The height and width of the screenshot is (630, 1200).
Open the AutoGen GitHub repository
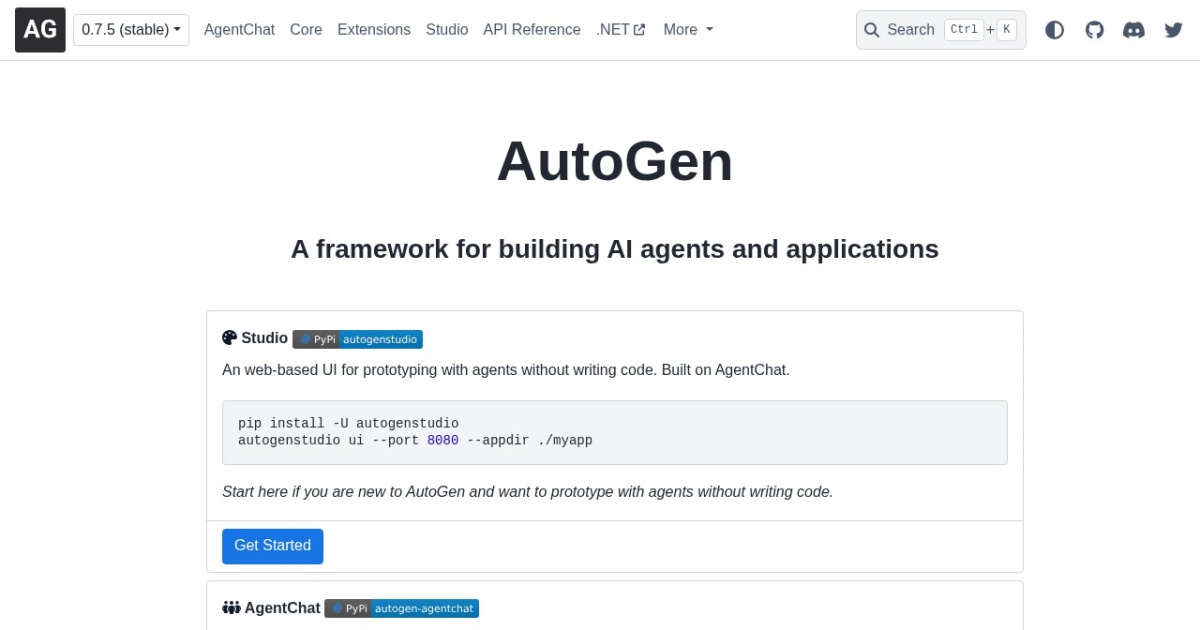(x=1094, y=30)
